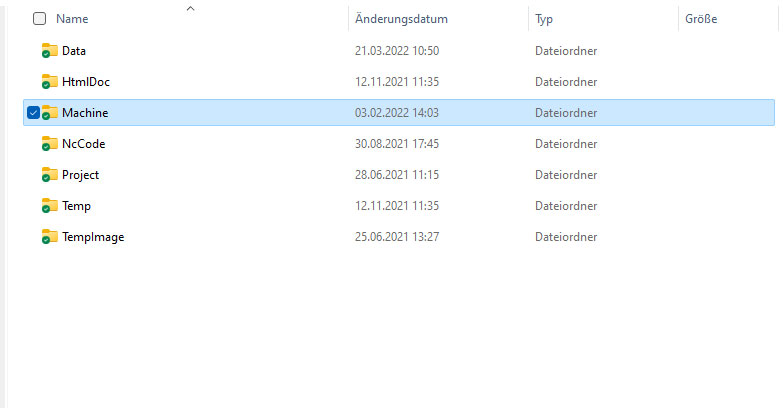783x408 pixels.
Task: Click Dateiordner type of the Project row
Action: [566, 175]
